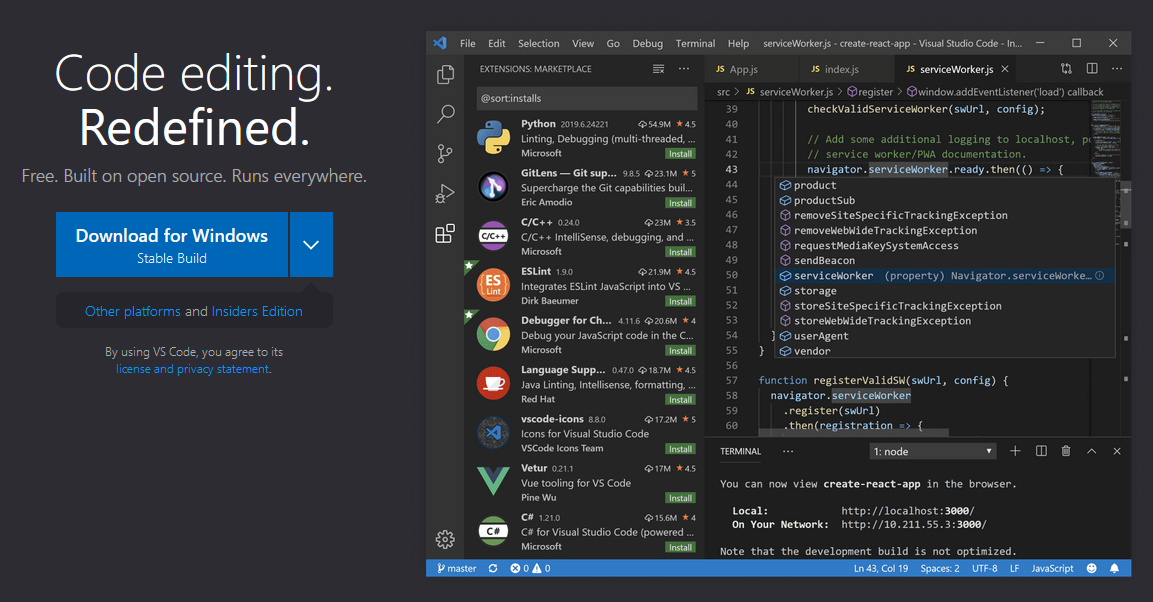Open the Manage gear icon at bottom left
This screenshot has height=602, width=1153.
pyautogui.click(x=445, y=539)
